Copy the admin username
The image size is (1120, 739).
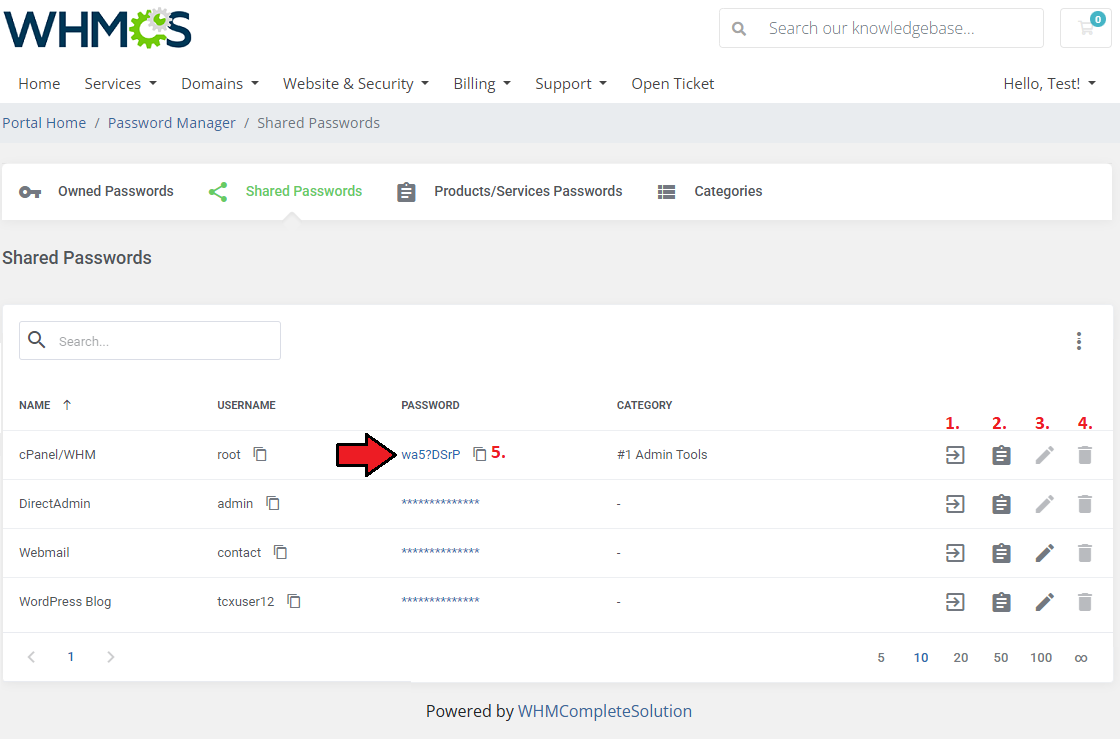[273, 503]
